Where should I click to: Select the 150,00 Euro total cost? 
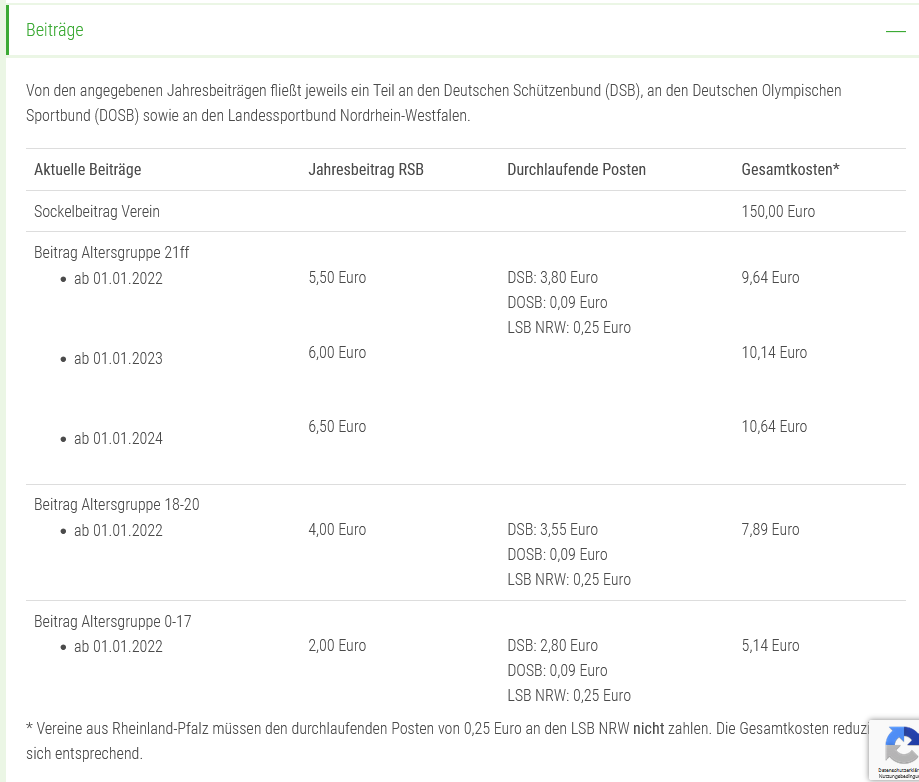[778, 212]
